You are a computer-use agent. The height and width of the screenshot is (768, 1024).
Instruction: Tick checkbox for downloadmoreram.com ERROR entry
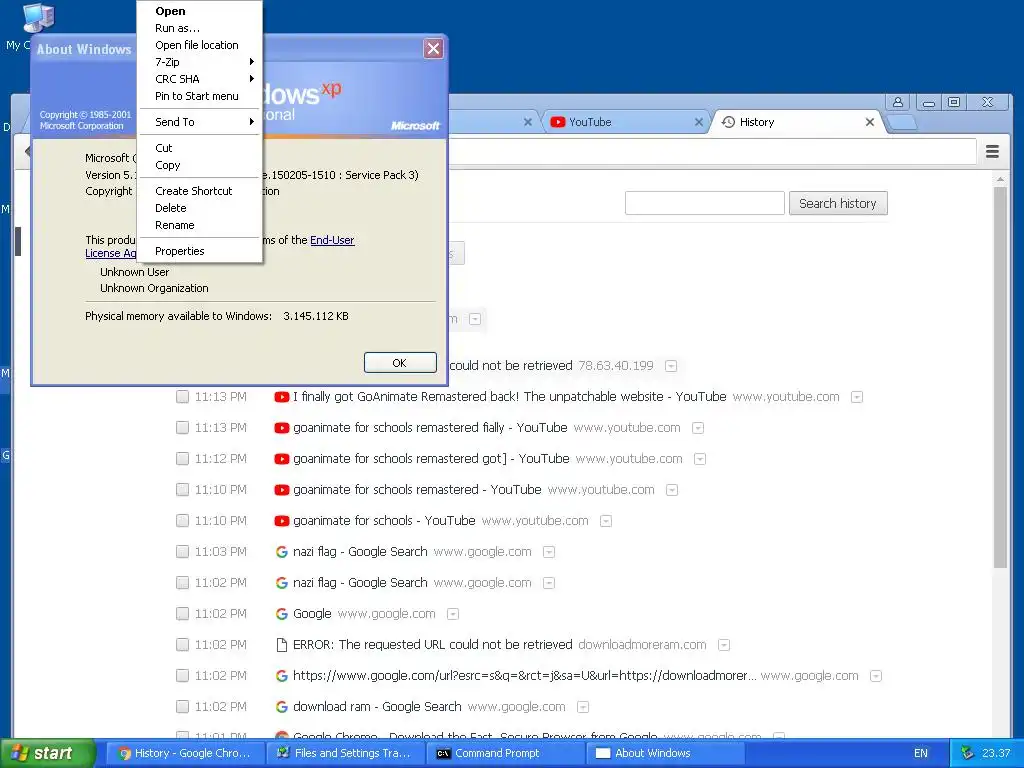pos(182,645)
